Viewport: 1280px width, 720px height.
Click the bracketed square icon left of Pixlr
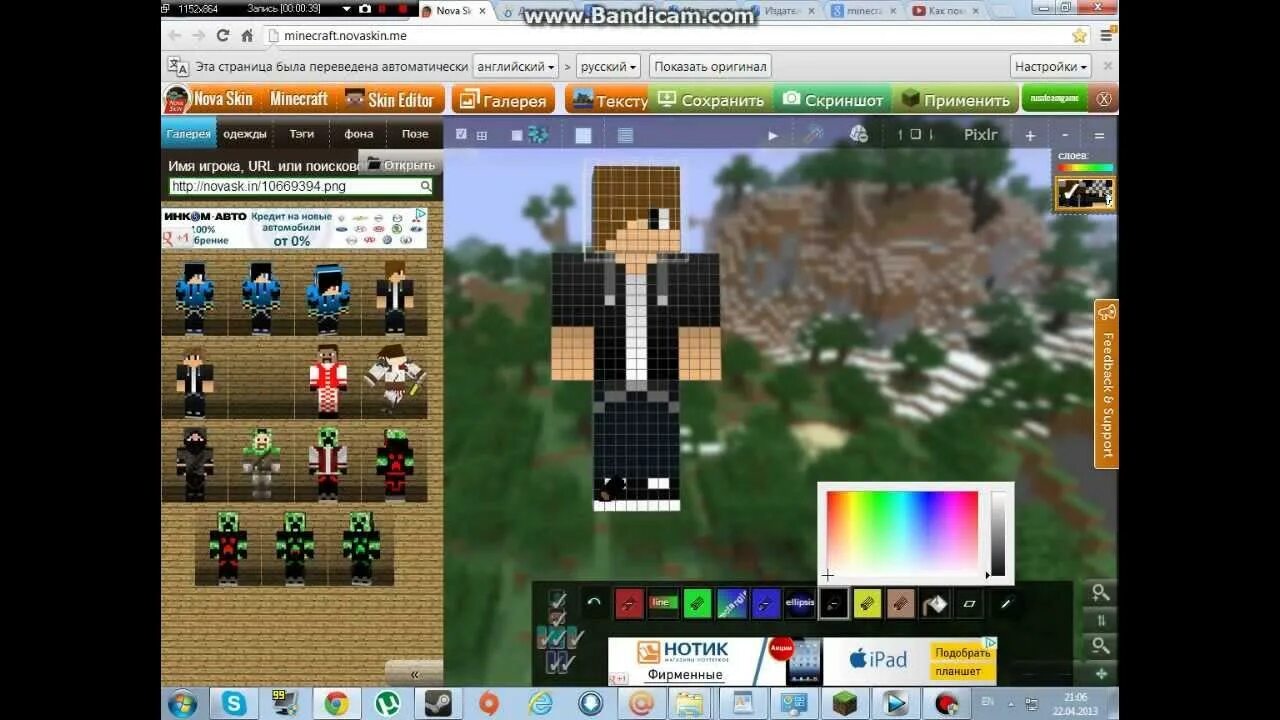click(915, 134)
